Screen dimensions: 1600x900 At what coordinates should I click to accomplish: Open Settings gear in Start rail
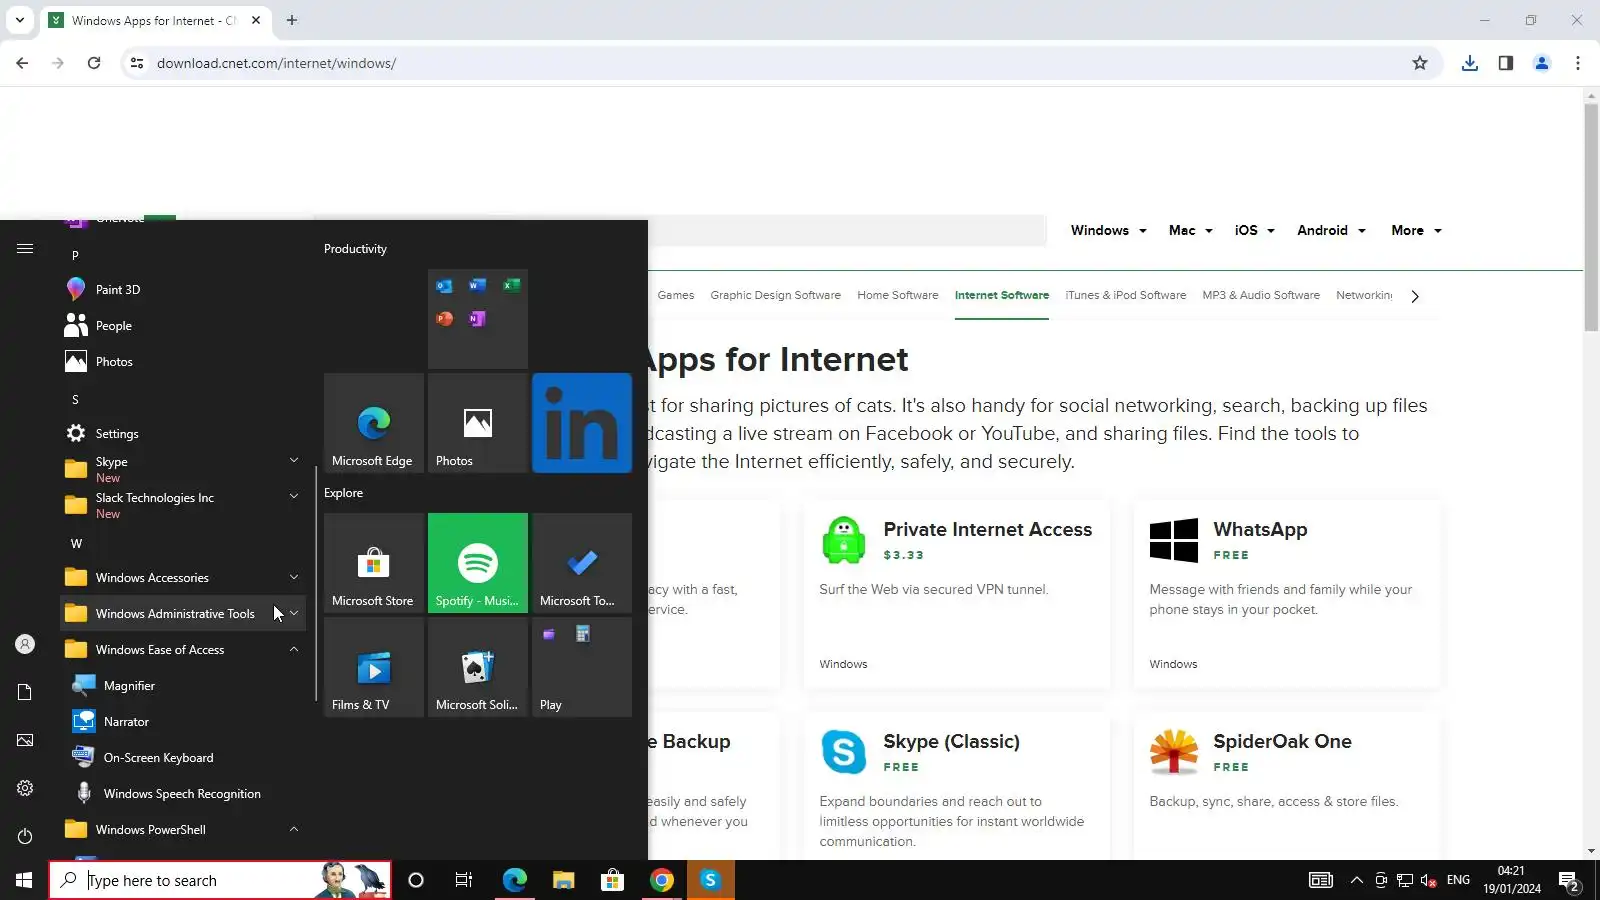tap(25, 788)
